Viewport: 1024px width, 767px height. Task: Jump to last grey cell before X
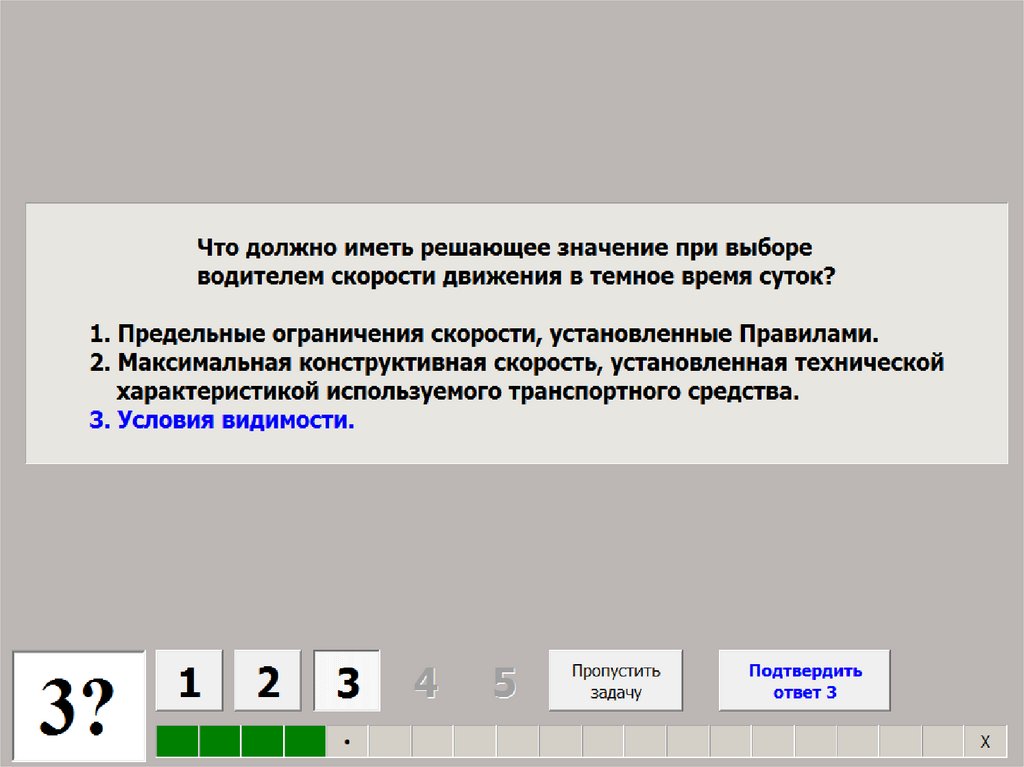tap(942, 742)
